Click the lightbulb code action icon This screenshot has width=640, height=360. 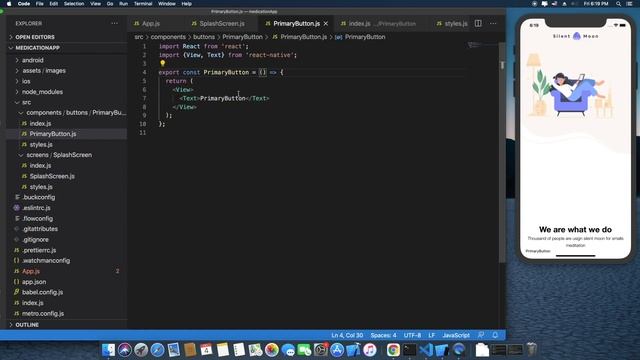coord(162,63)
